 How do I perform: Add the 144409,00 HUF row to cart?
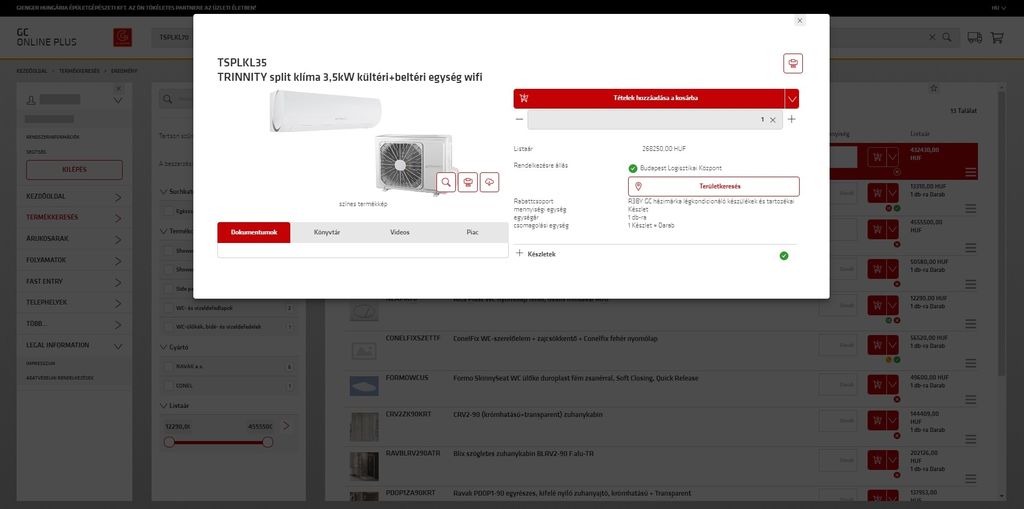876,421
